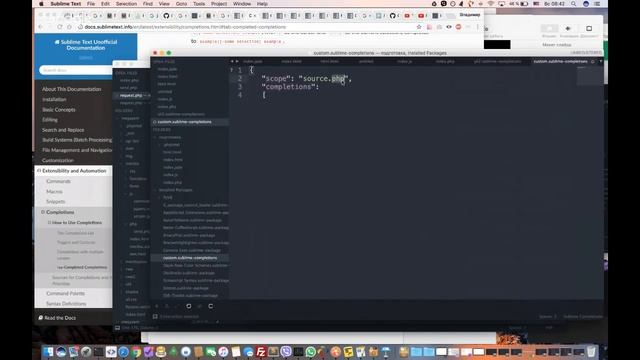Screen dimensions: 640x360
Task: Open FileZilla from the Dock
Action: [x=261, y=351]
